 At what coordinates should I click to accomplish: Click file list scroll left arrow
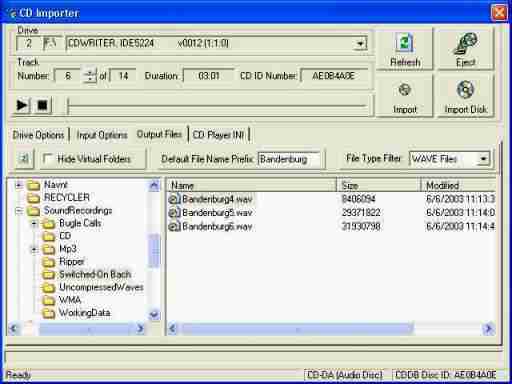coord(173,329)
